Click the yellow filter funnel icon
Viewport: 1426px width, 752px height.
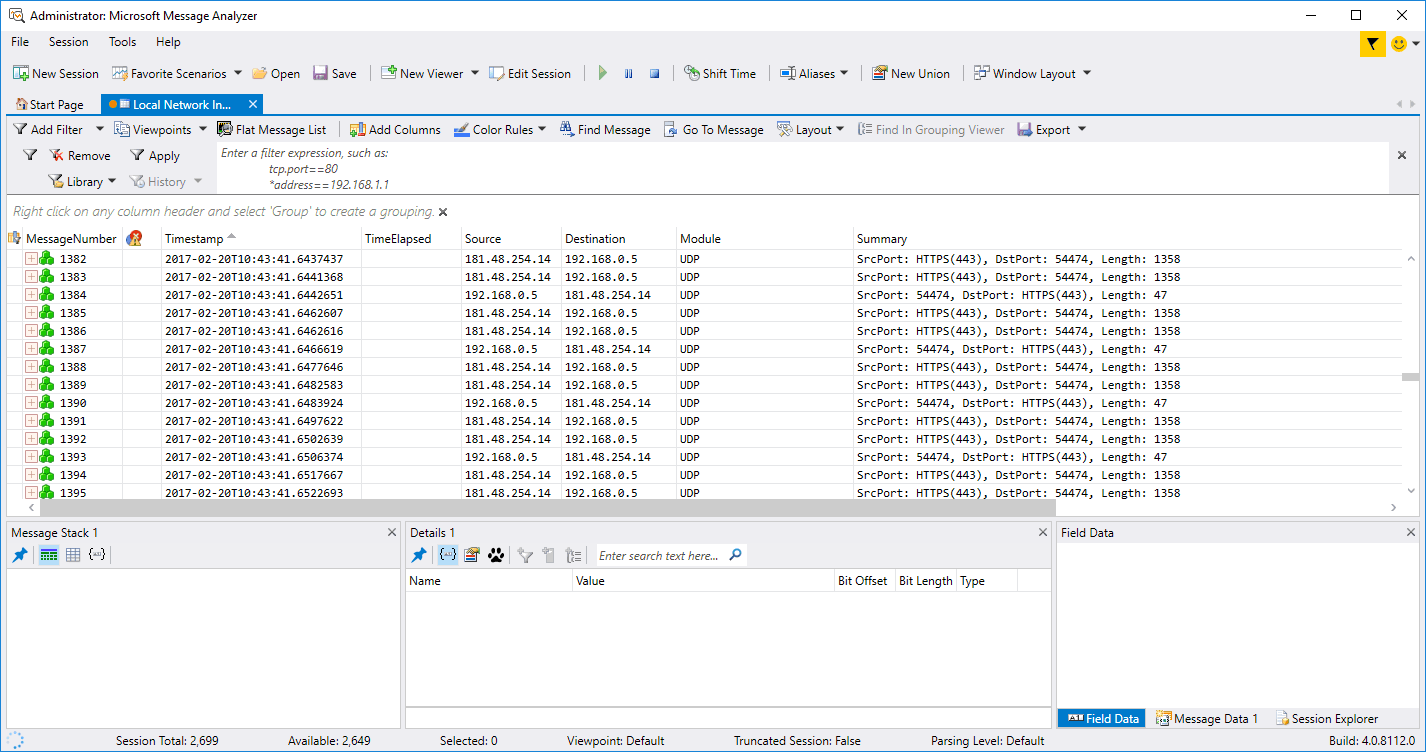coord(1372,44)
